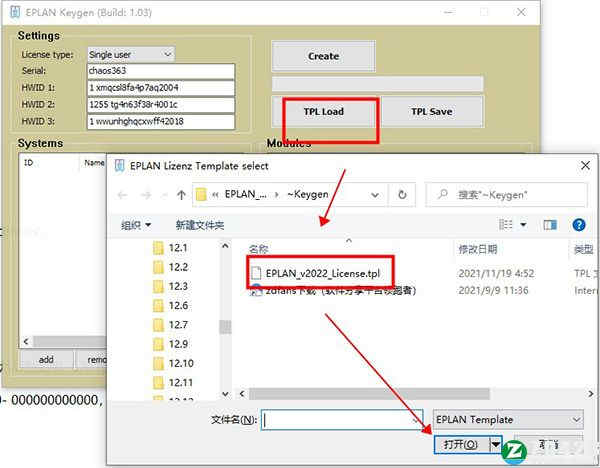Click the view mode icon
This screenshot has width=600, height=468.
pyautogui.click(x=506, y=224)
